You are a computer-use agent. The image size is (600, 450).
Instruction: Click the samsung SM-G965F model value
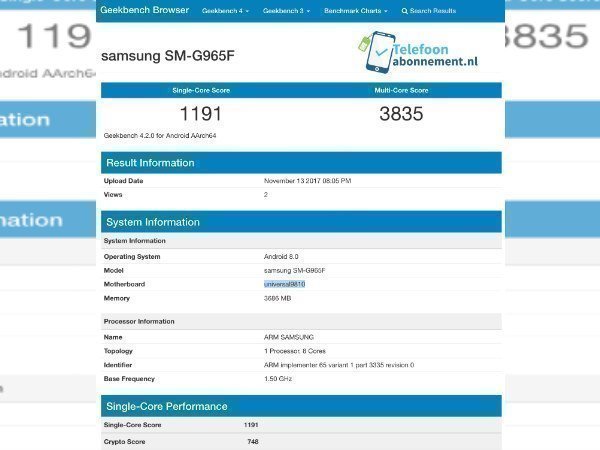pos(294,271)
